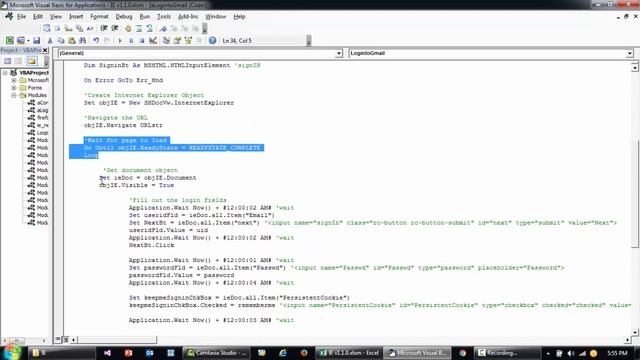
Task: Collapse the Modules folder in the tree
Action: click(14, 95)
